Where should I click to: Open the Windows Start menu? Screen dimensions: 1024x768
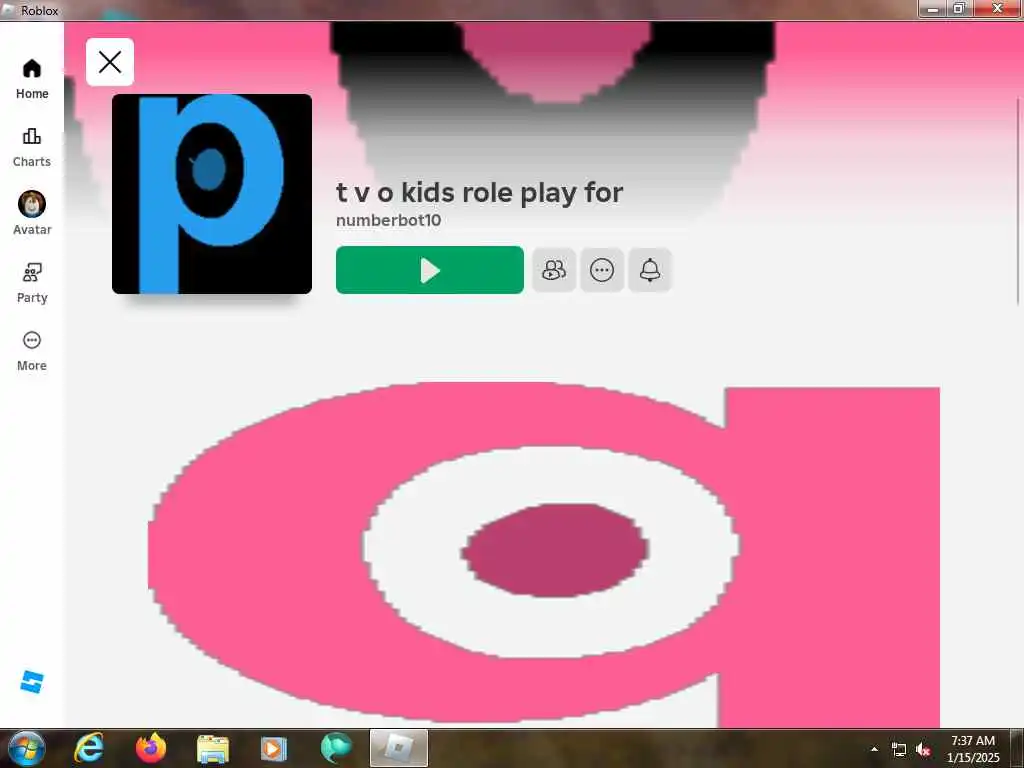click(x=26, y=748)
